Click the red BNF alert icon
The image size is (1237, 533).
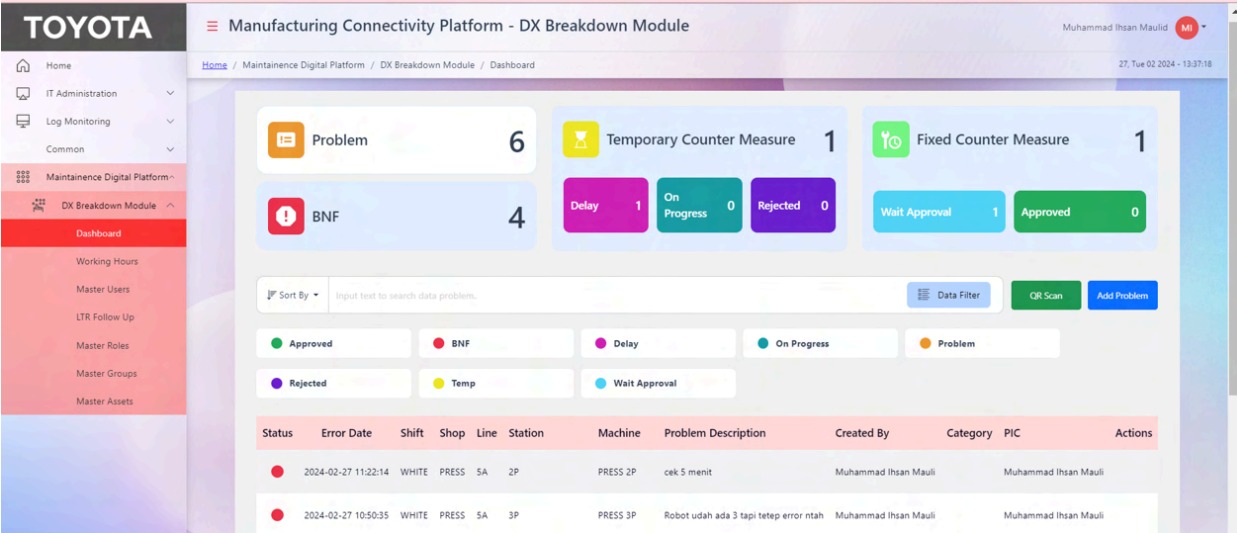(285, 216)
